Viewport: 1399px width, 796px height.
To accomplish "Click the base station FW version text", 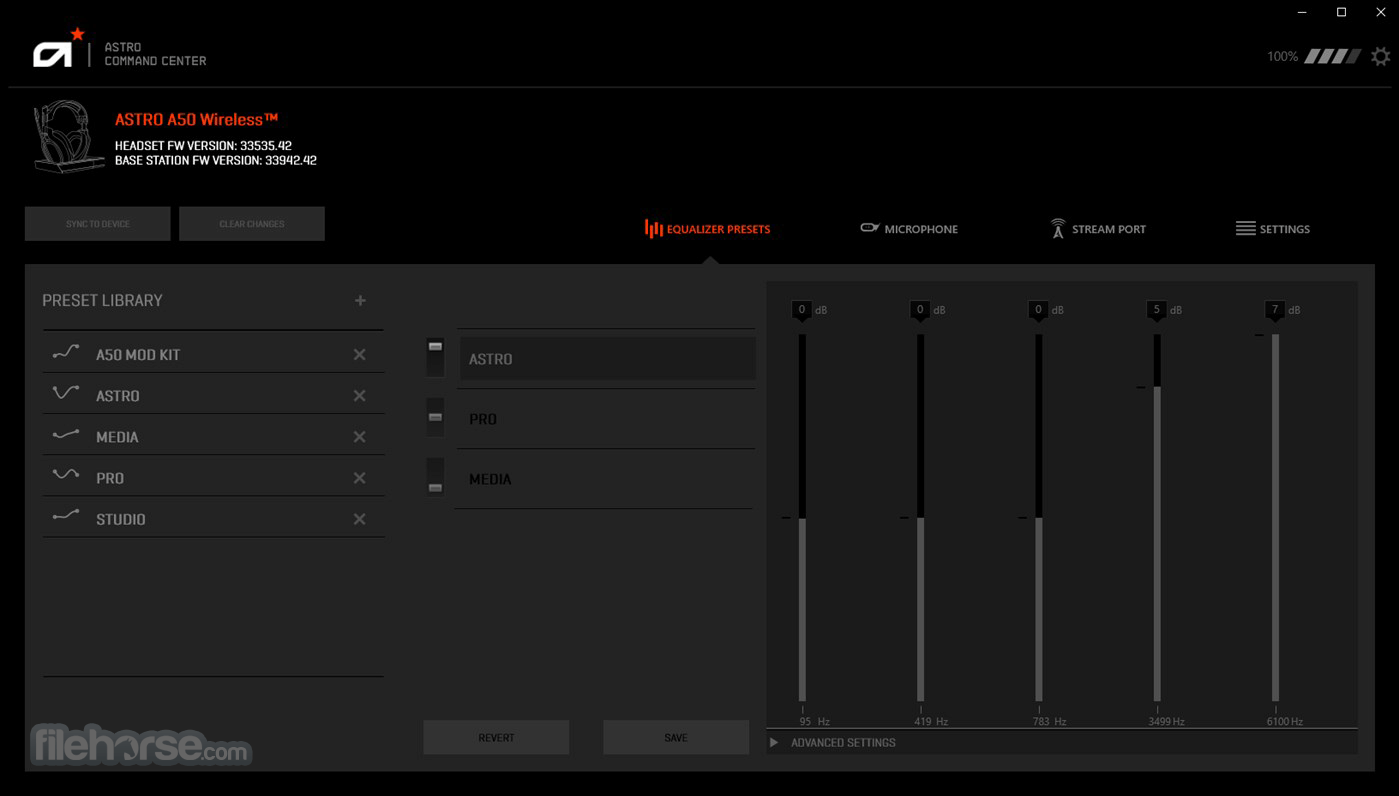I will click(x=216, y=160).
